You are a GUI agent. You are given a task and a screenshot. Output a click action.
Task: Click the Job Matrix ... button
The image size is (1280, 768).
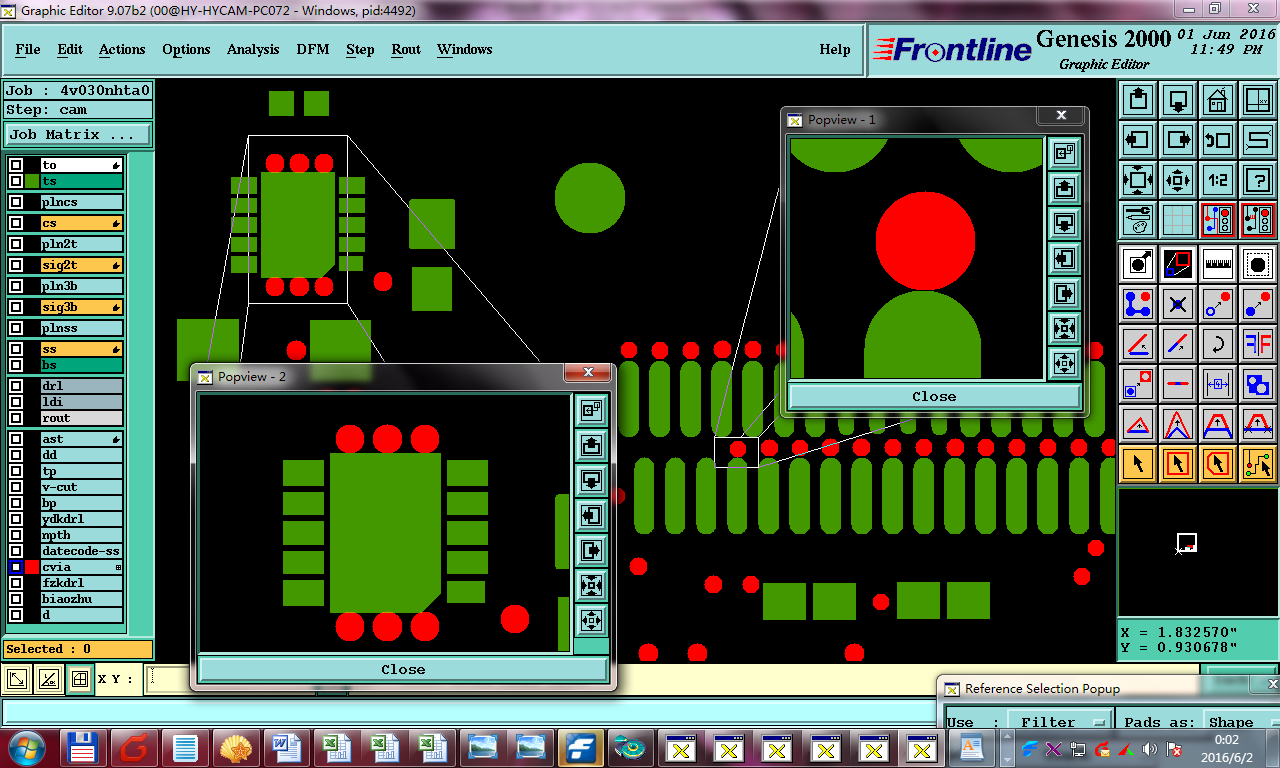(78, 134)
